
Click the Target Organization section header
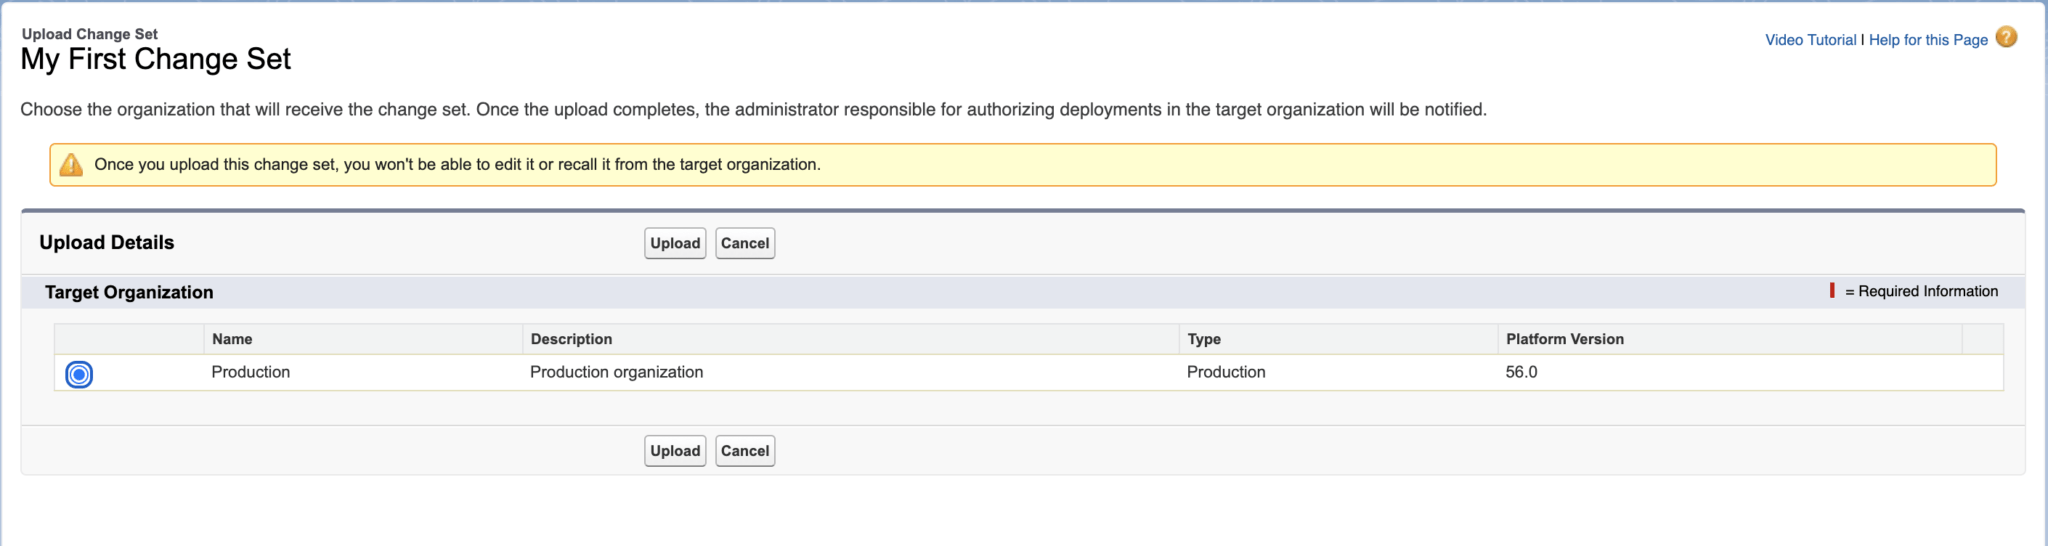[129, 292]
